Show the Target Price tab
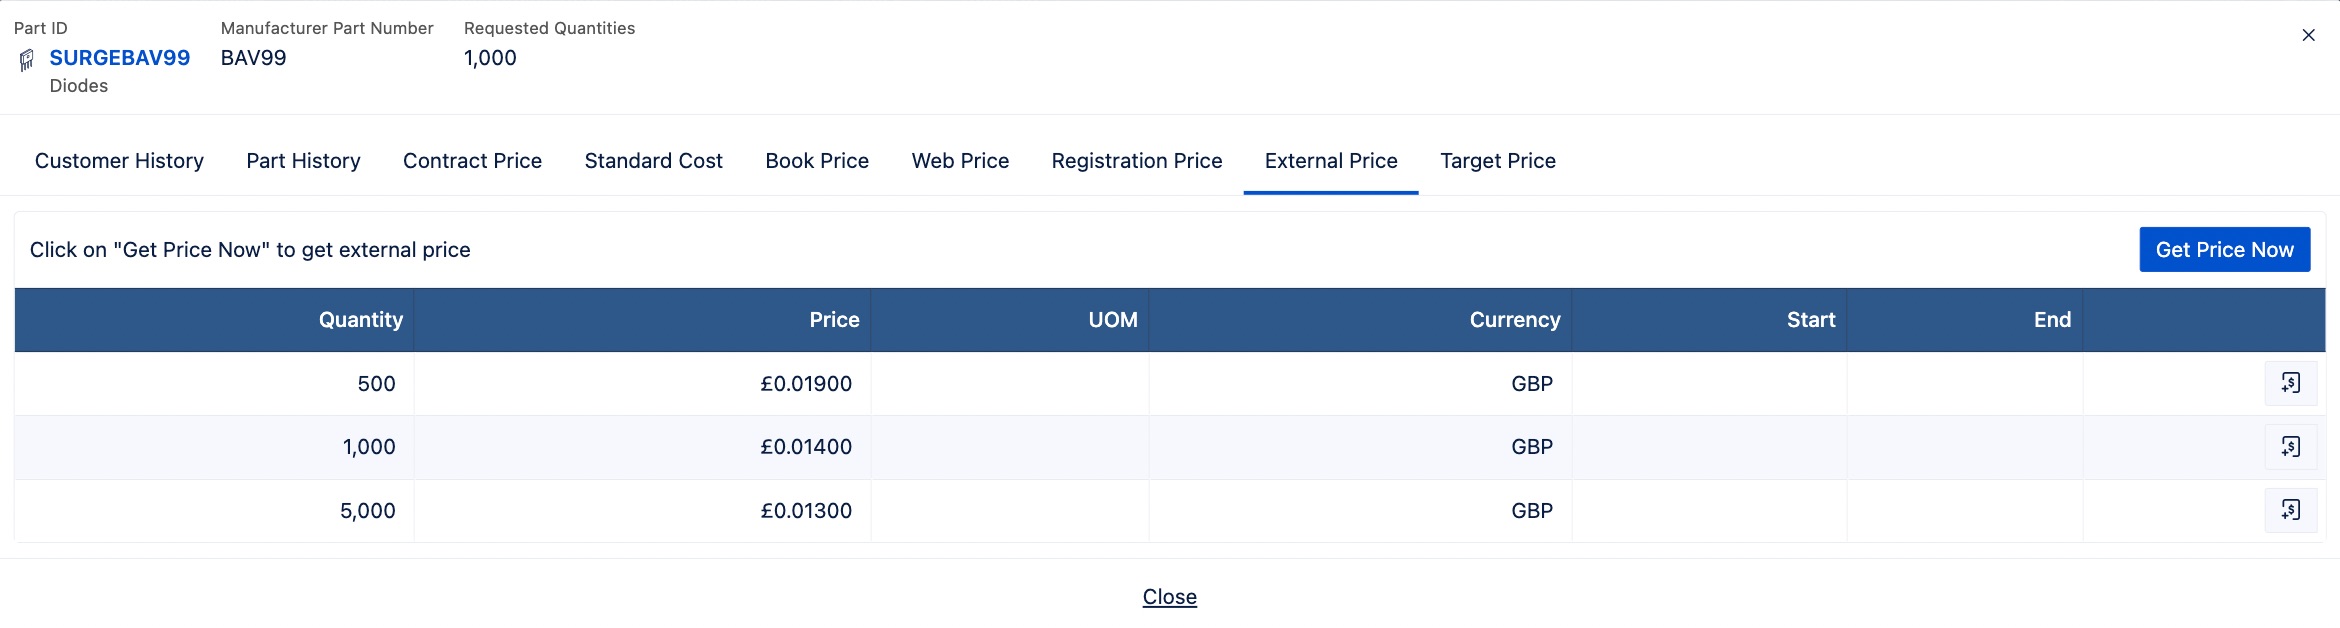The width and height of the screenshot is (2340, 628). pos(1498,161)
